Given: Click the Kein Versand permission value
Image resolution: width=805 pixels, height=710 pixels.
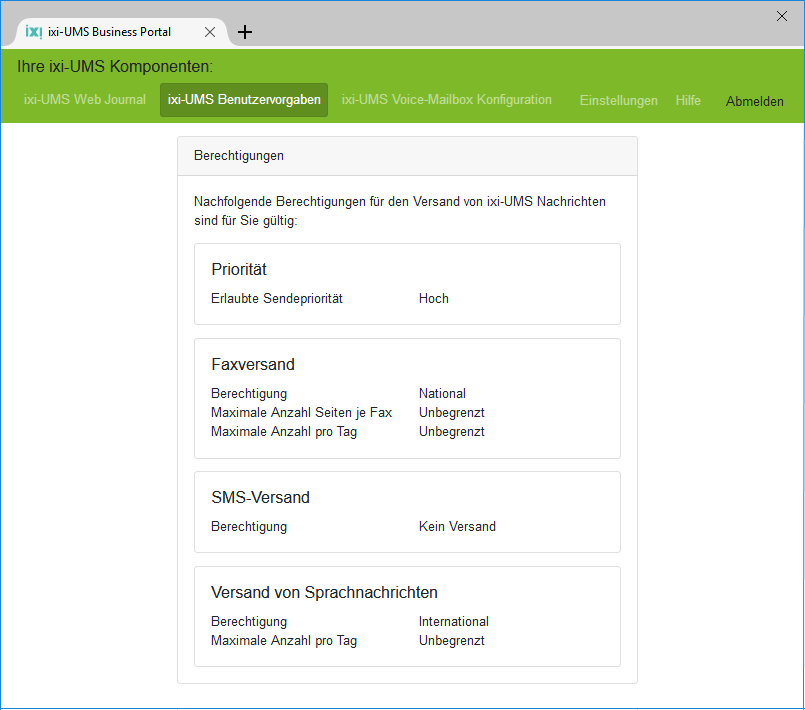Looking at the screenshot, I should click(x=457, y=527).
